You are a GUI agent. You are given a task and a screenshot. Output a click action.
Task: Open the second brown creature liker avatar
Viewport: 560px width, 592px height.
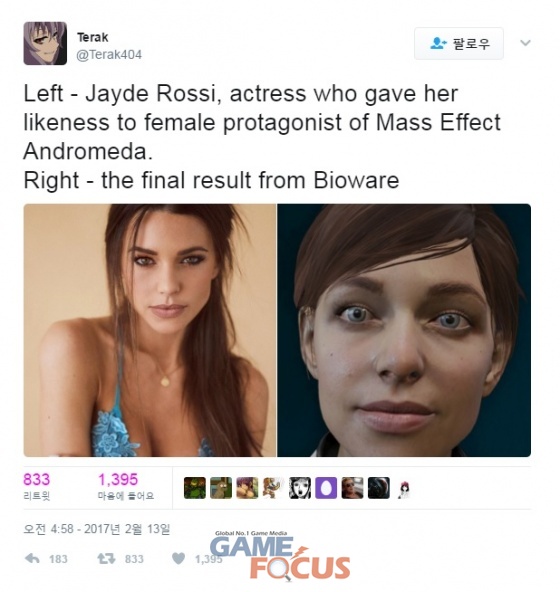(221, 488)
